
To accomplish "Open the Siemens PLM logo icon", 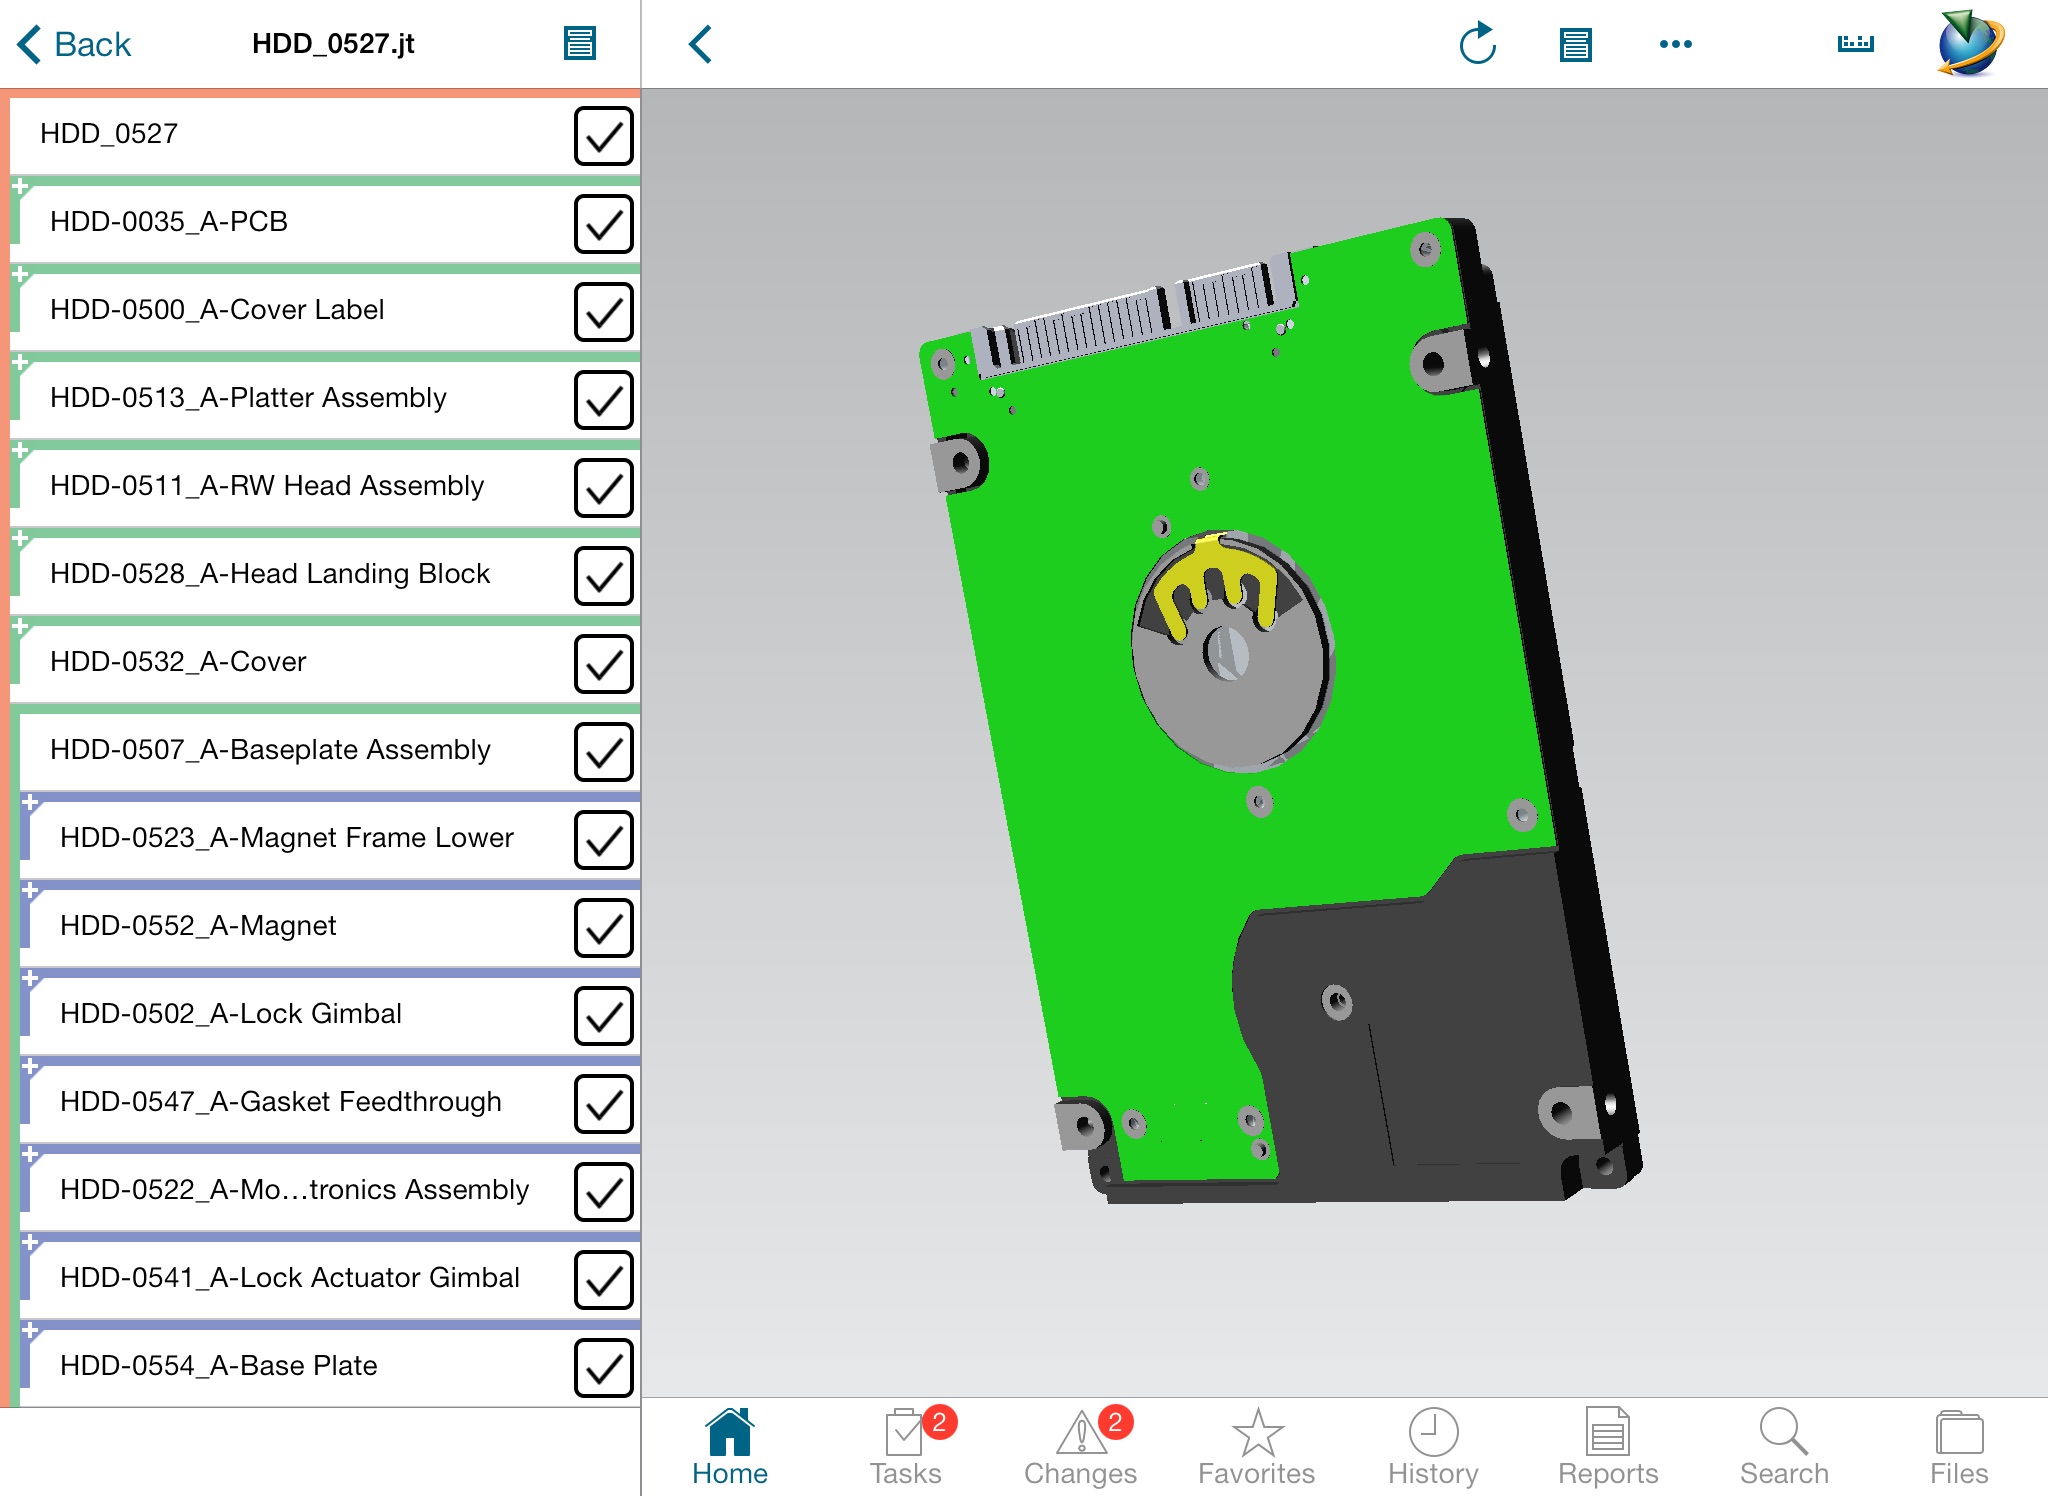I will pyautogui.click(x=1973, y=45).
